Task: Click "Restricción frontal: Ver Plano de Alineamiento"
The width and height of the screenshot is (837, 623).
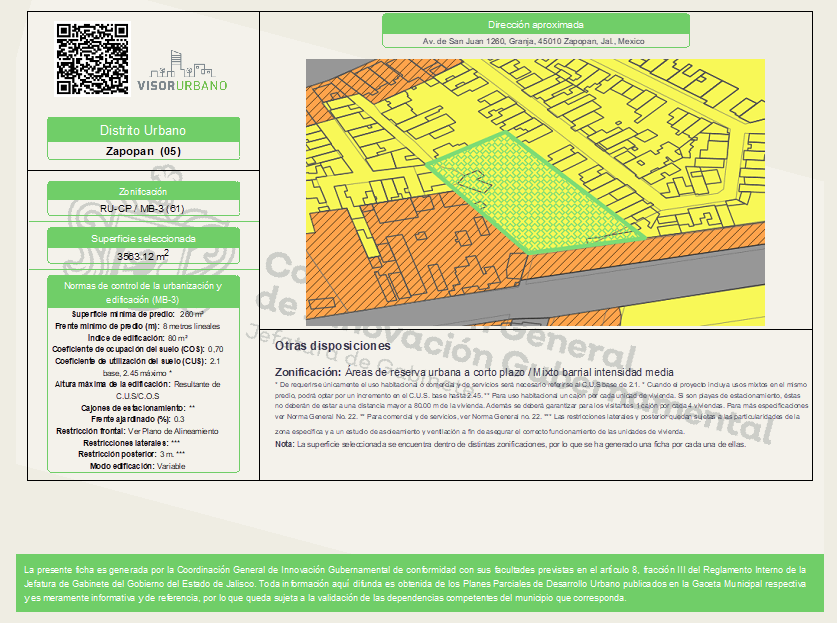Action: tap(138, 431)
